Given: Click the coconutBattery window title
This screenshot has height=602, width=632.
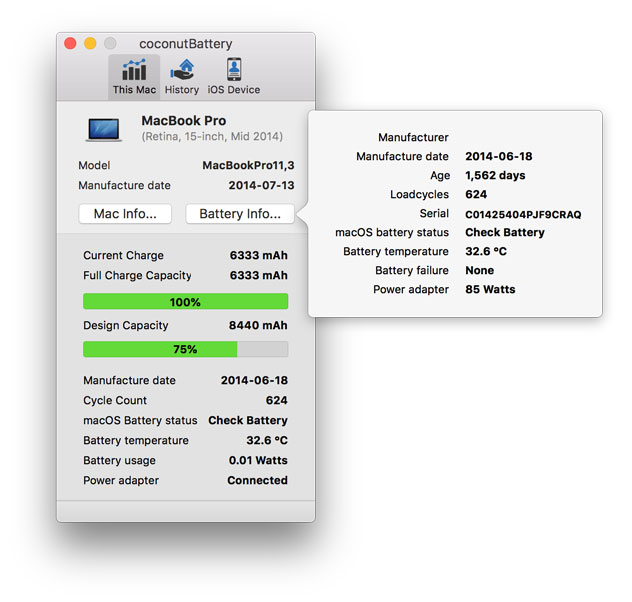Looking at the screenshot, I should click(186, 44).
